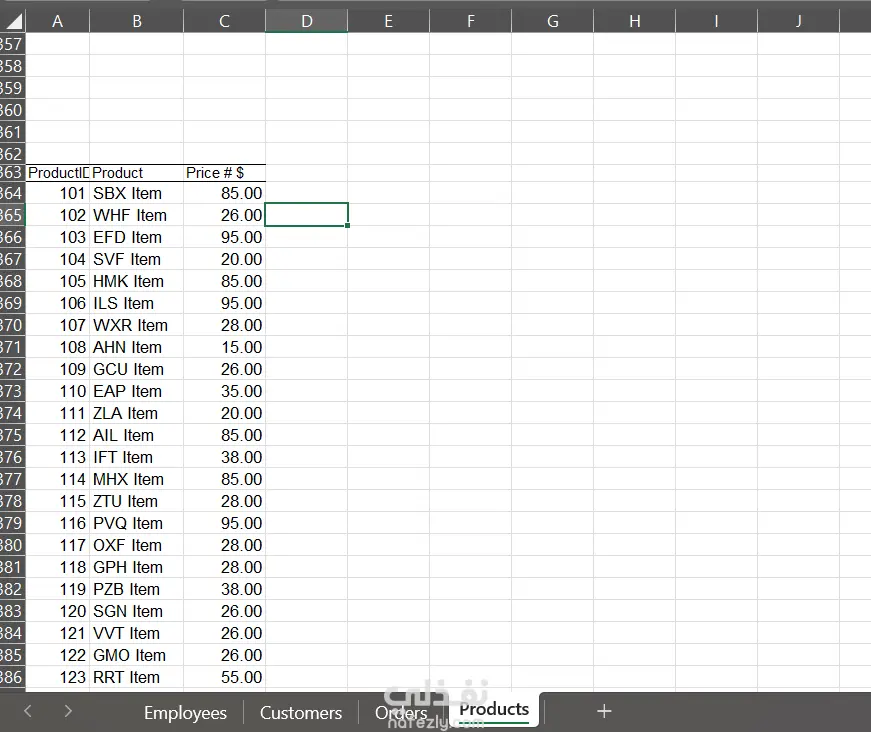The width and height of the screenshot is (871, 732).
Task: Select the 'OXF Item' cell
Action: 137,545
